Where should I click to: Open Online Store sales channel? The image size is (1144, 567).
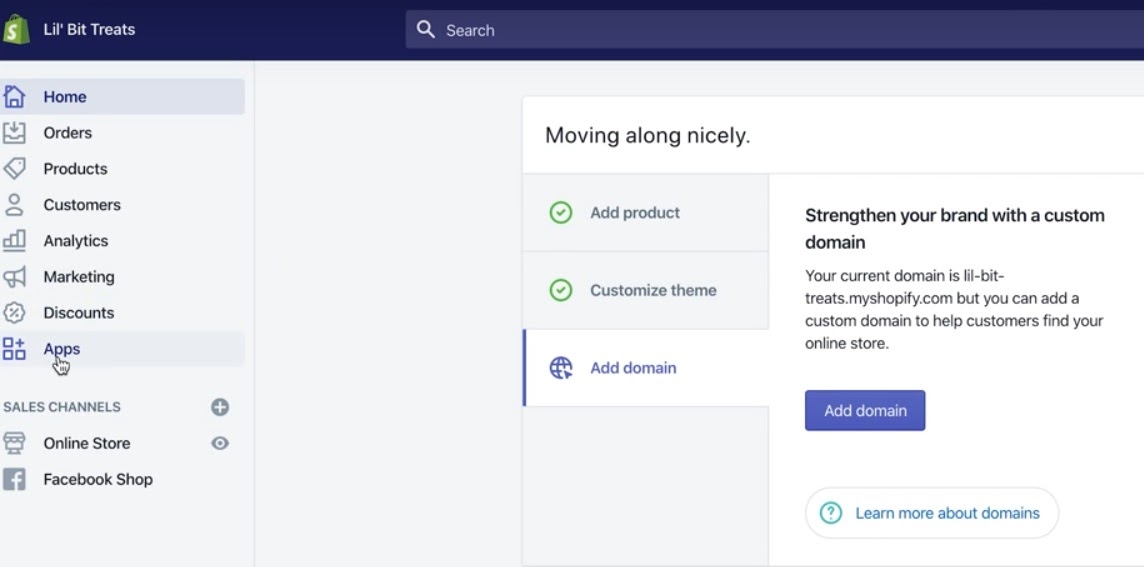tap(87, 443)
